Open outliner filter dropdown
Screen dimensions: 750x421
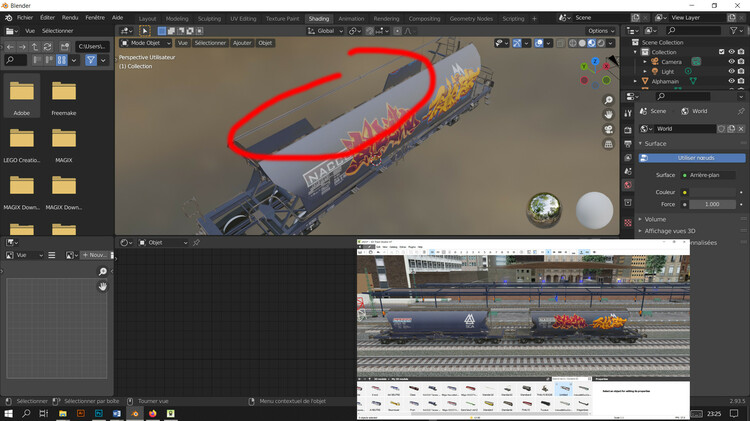[736, 31]
